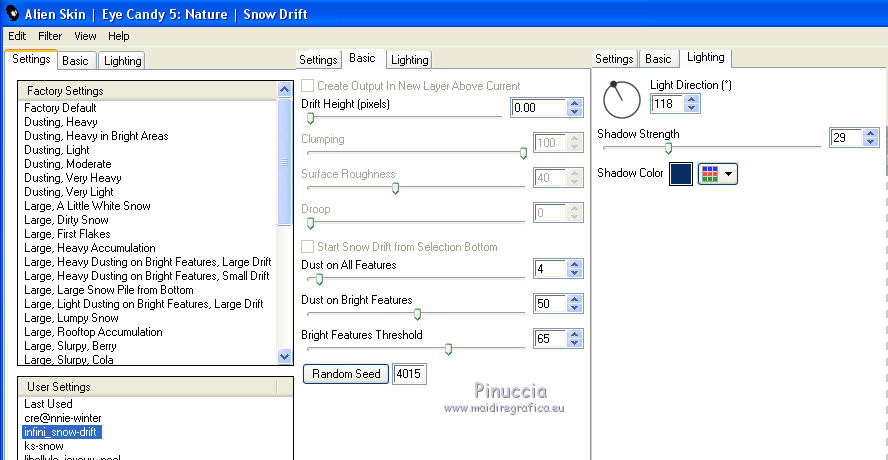Select the cre@nnie-winter user setting
Viewport: 888px width, 460px height.
point(62,418)
